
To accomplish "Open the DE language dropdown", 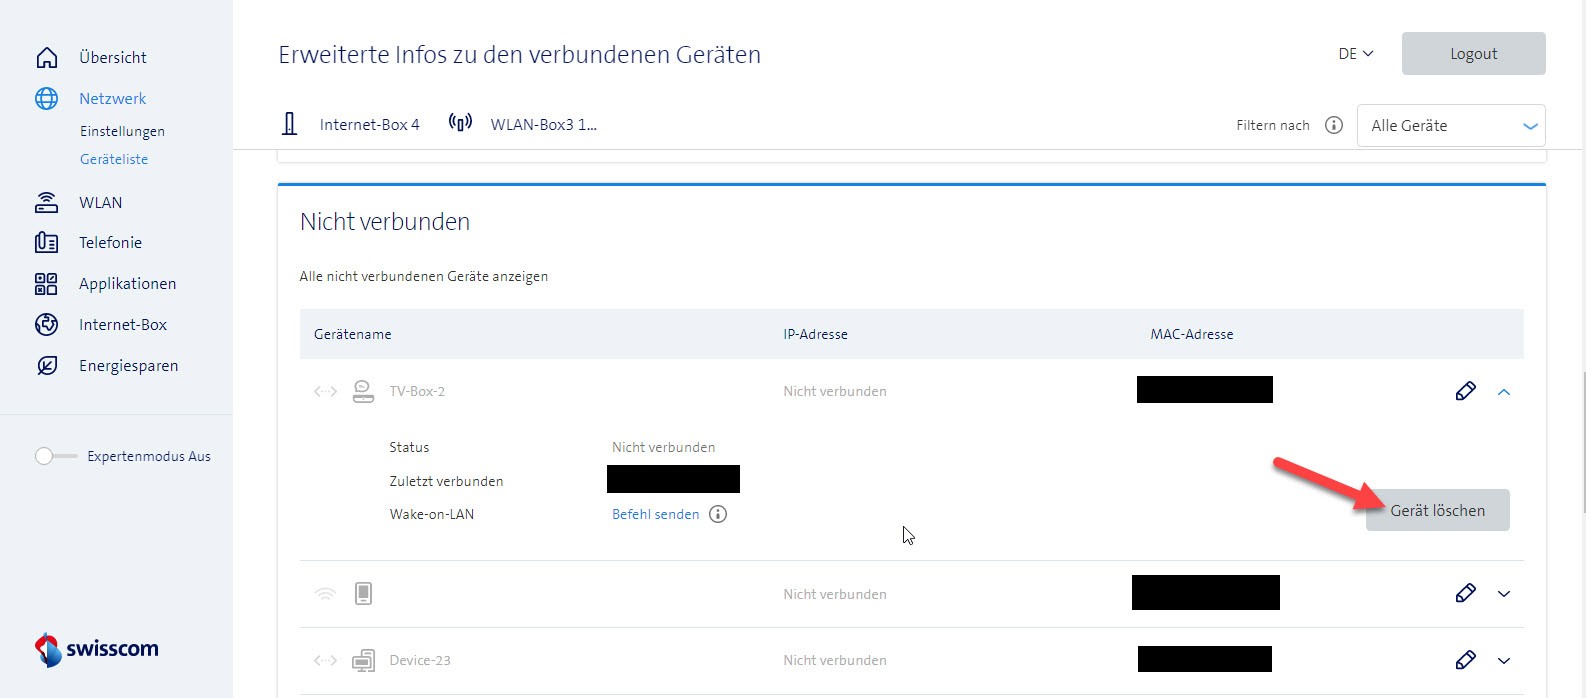I will [1355, 54].
